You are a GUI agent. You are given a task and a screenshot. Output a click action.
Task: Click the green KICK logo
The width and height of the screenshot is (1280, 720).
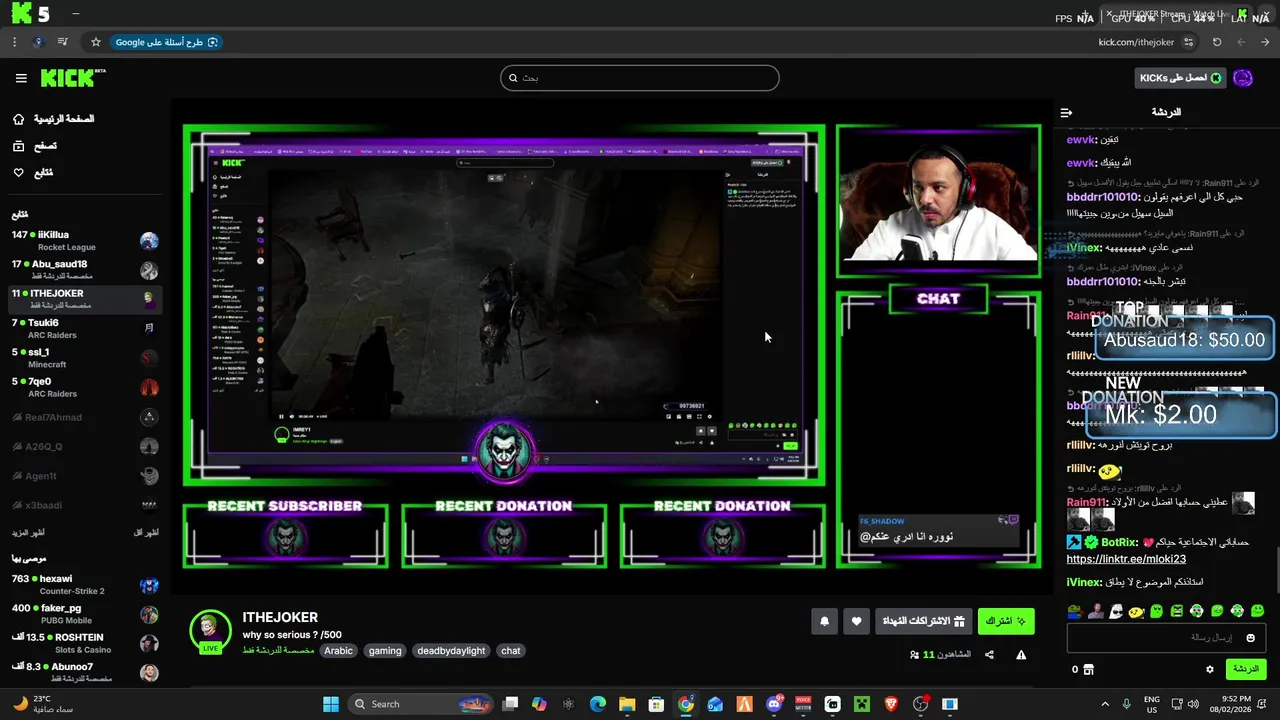click(68, 78)
